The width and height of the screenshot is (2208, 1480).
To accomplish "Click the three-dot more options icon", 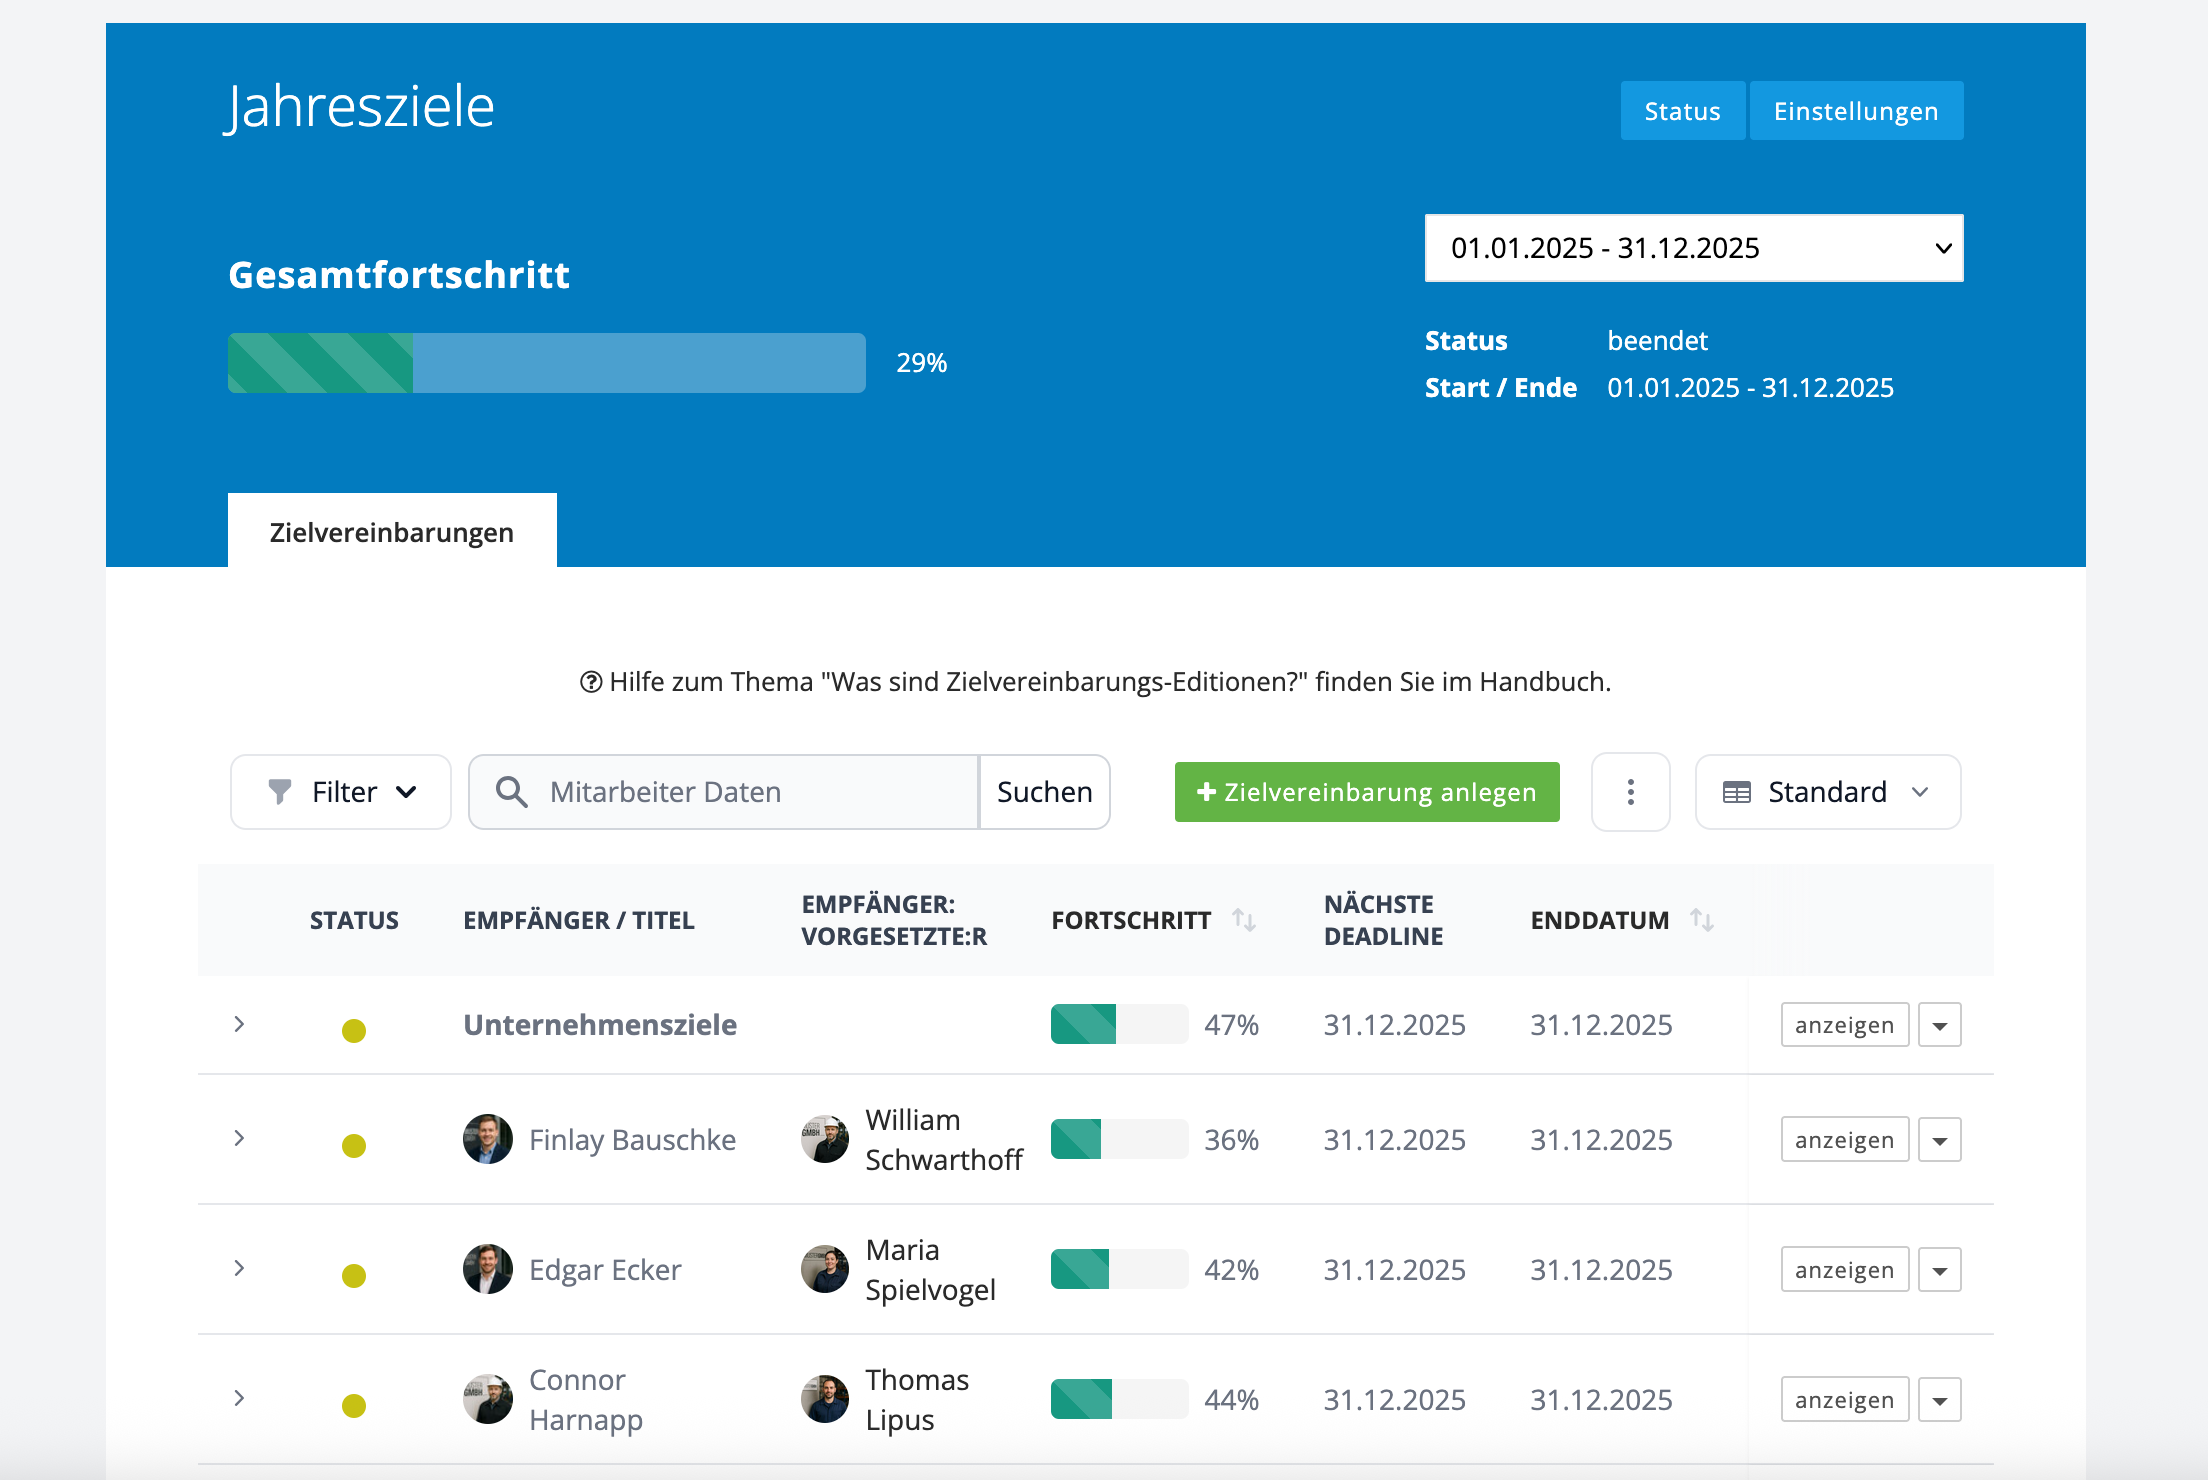I will coord(1630,792).
